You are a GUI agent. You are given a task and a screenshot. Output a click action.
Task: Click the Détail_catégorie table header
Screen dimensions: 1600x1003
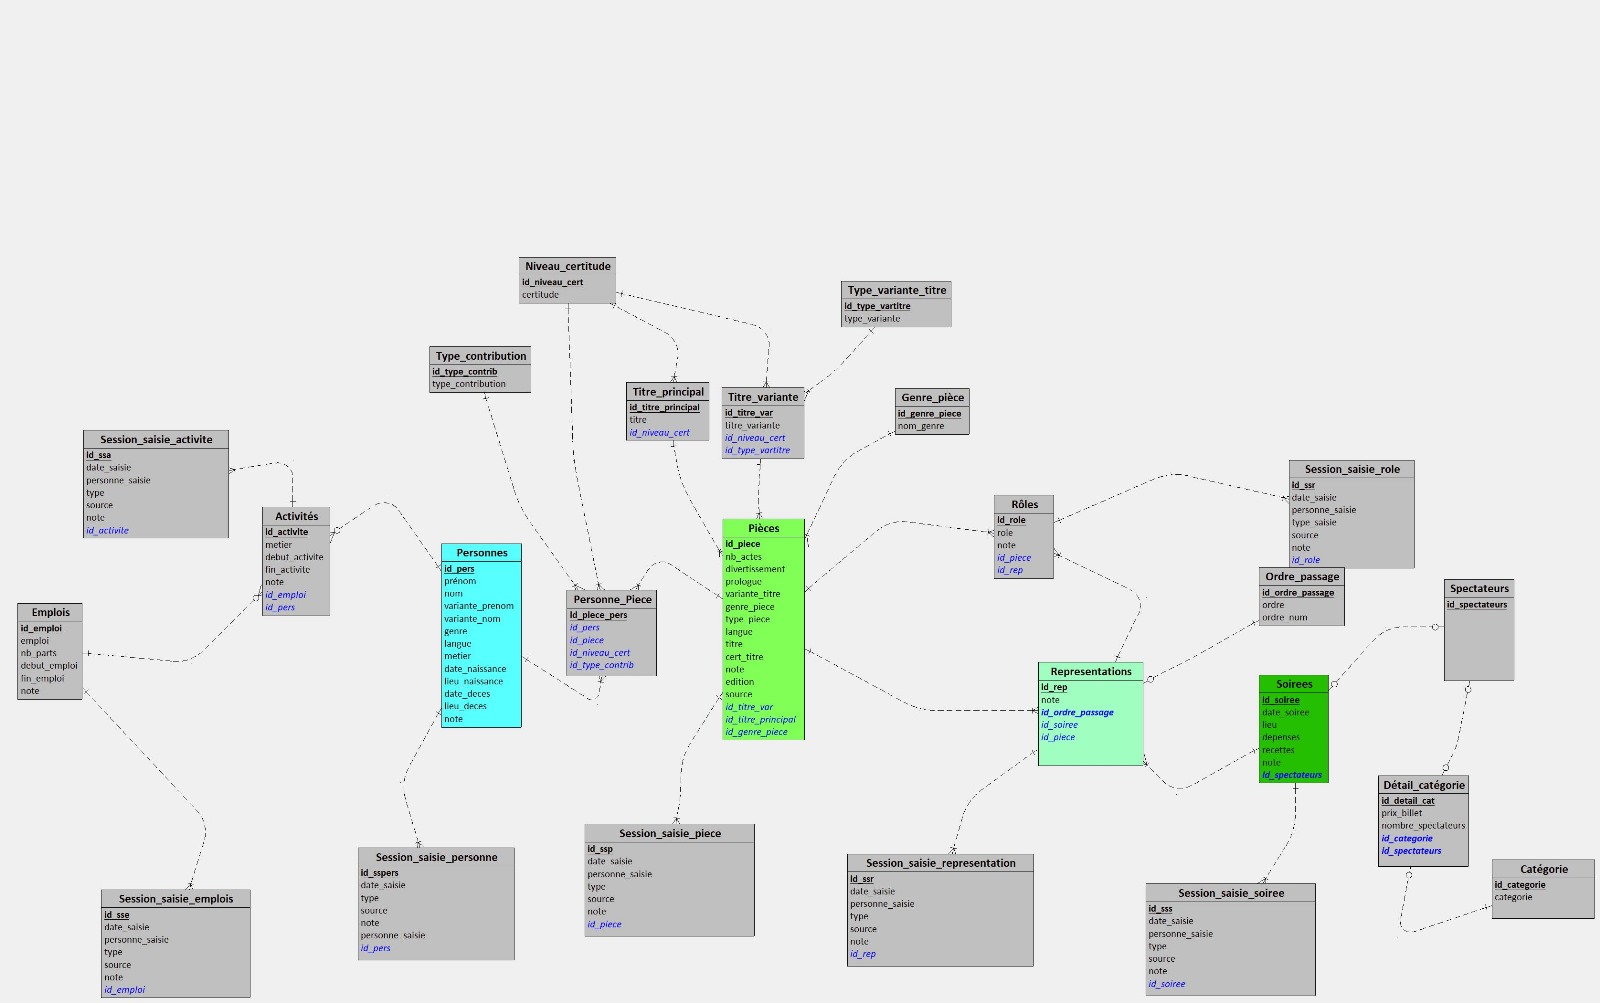1423,786
